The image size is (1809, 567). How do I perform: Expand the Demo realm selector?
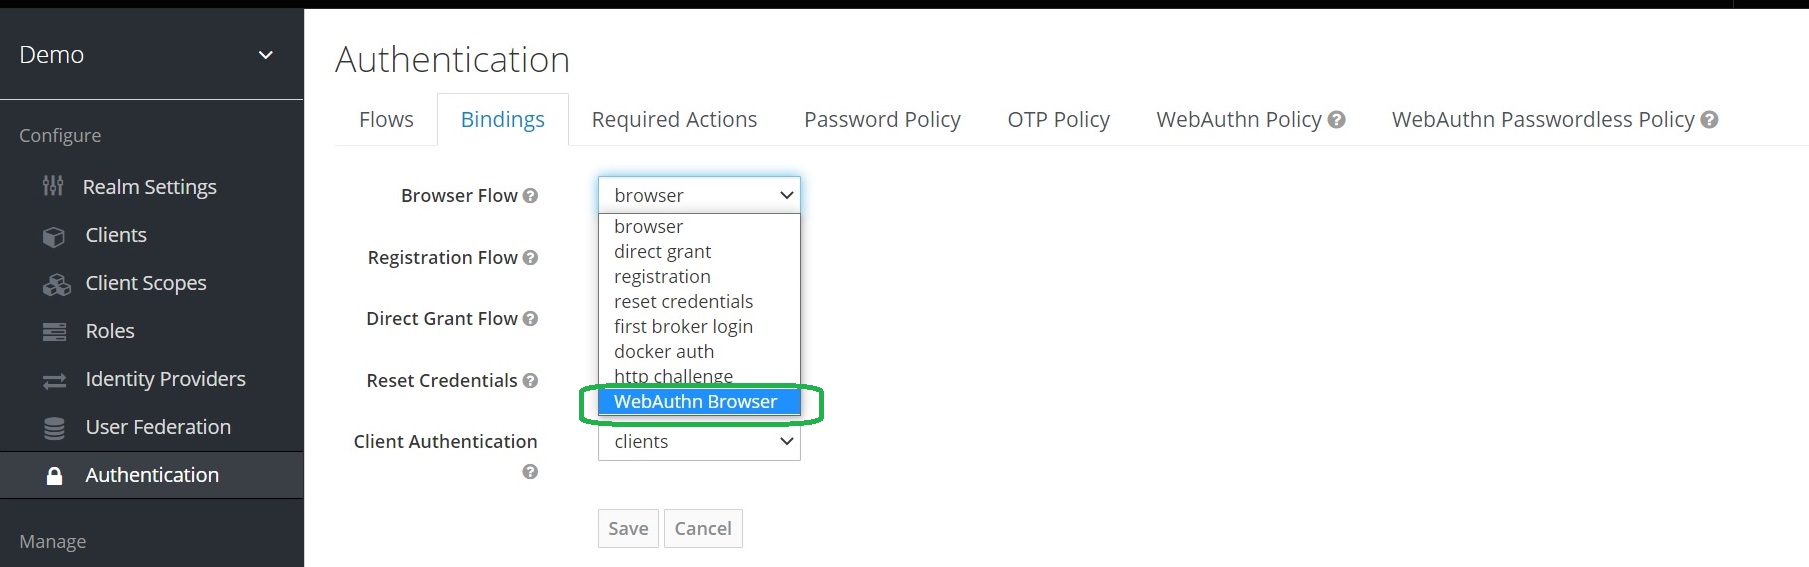click(x=266, y=55)
